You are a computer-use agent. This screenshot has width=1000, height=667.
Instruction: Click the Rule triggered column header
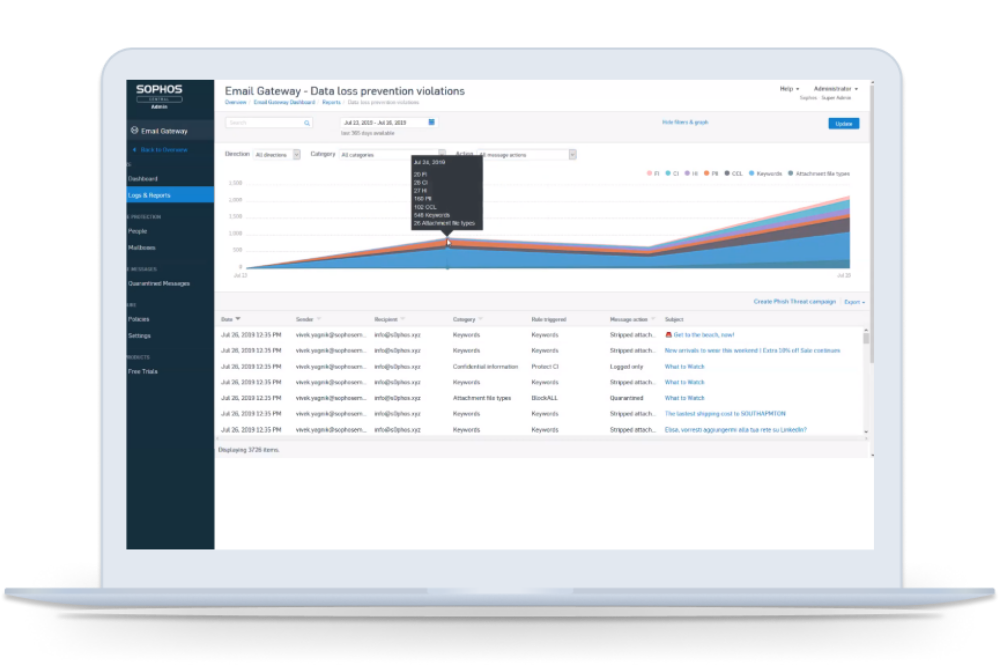coord(548,319)
